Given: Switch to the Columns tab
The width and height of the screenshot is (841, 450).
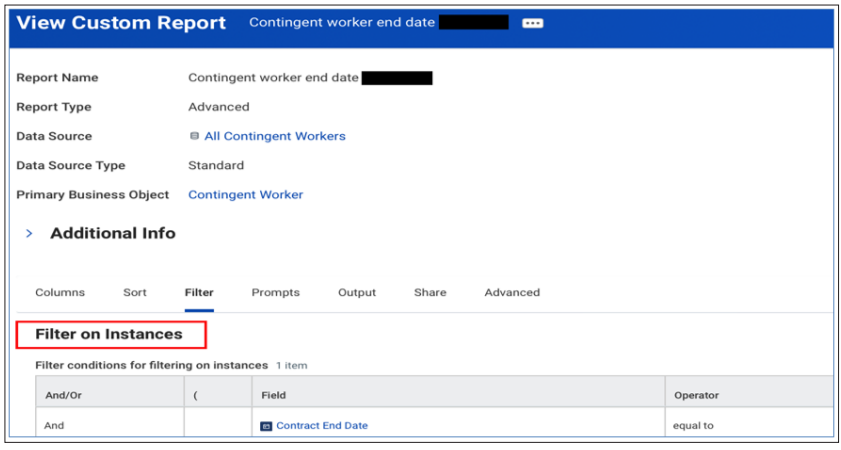Looking at the screenshot, I should (60, 292).
